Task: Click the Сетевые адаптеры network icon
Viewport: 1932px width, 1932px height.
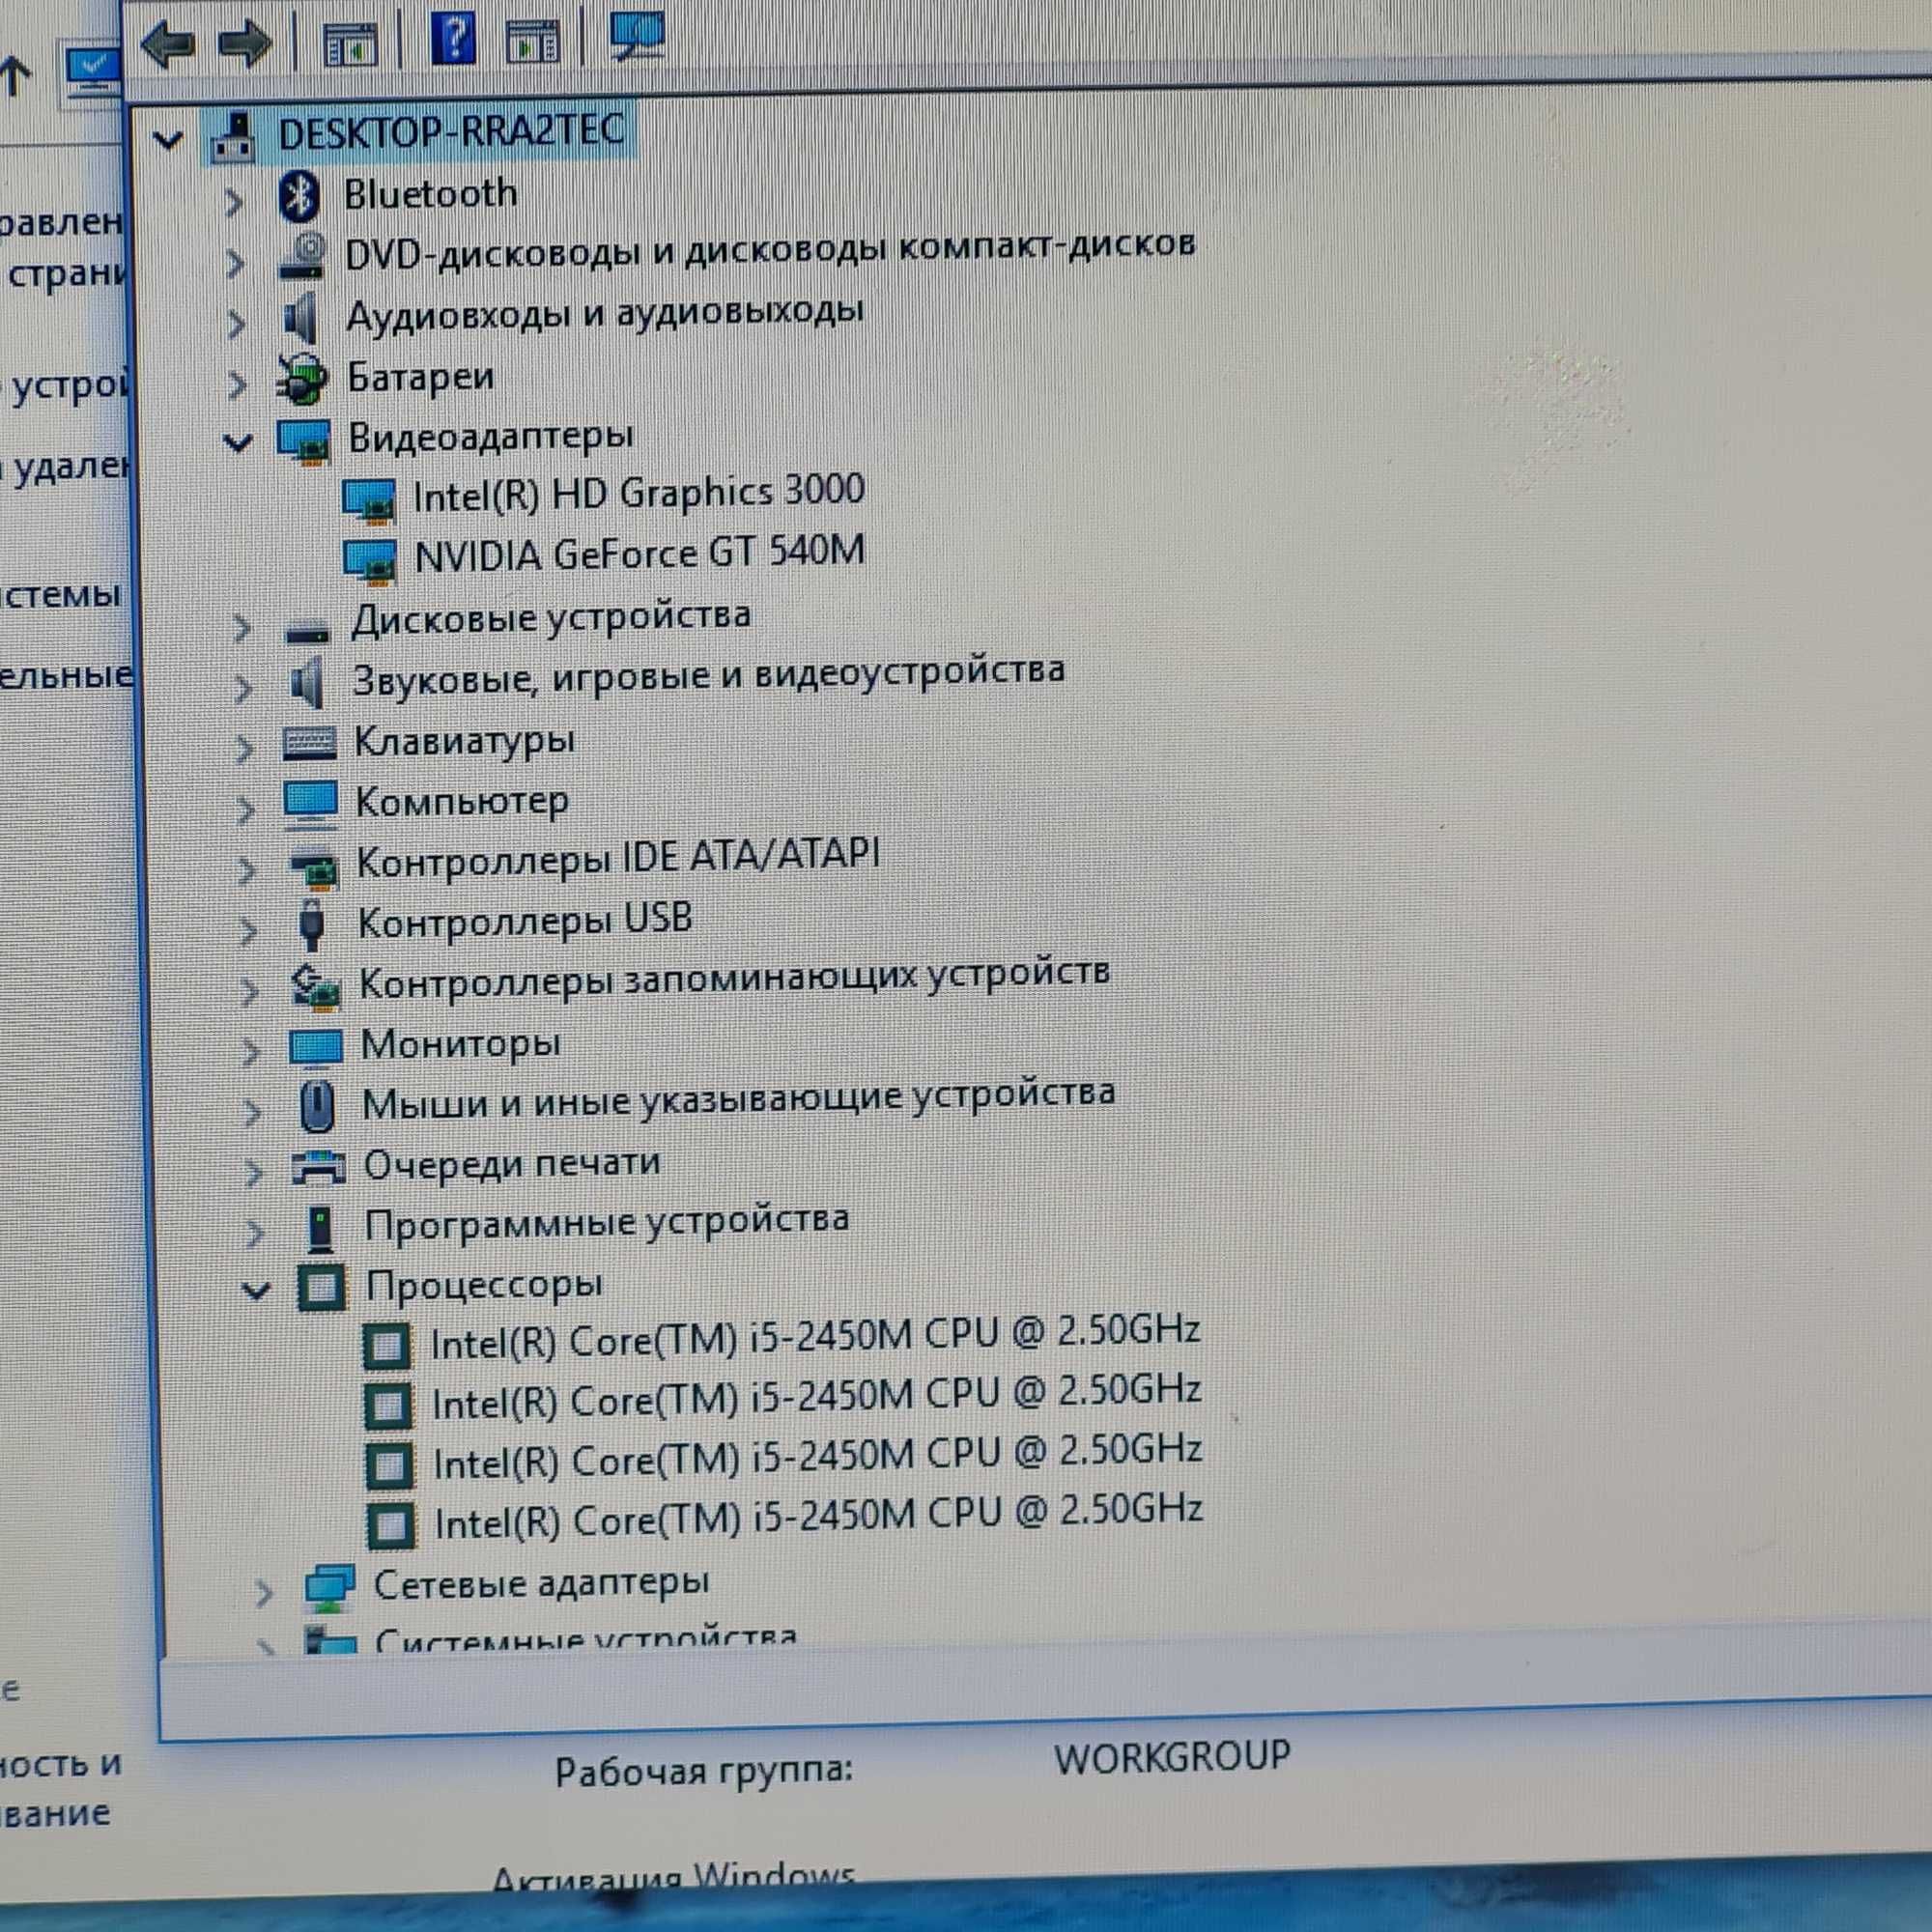Action: pos(329,1587)
